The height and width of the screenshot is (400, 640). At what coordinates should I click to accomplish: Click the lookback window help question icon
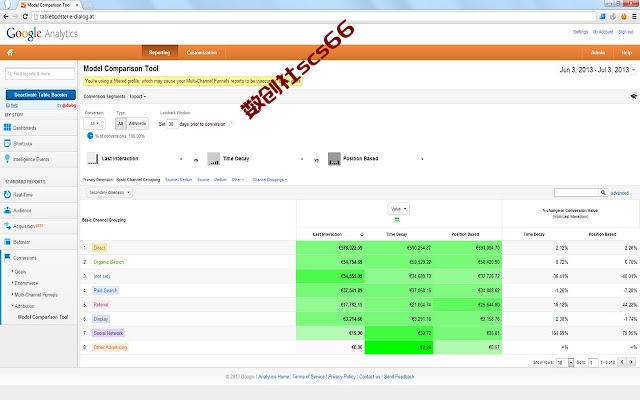pyautogui.click(x=231, y=123)
